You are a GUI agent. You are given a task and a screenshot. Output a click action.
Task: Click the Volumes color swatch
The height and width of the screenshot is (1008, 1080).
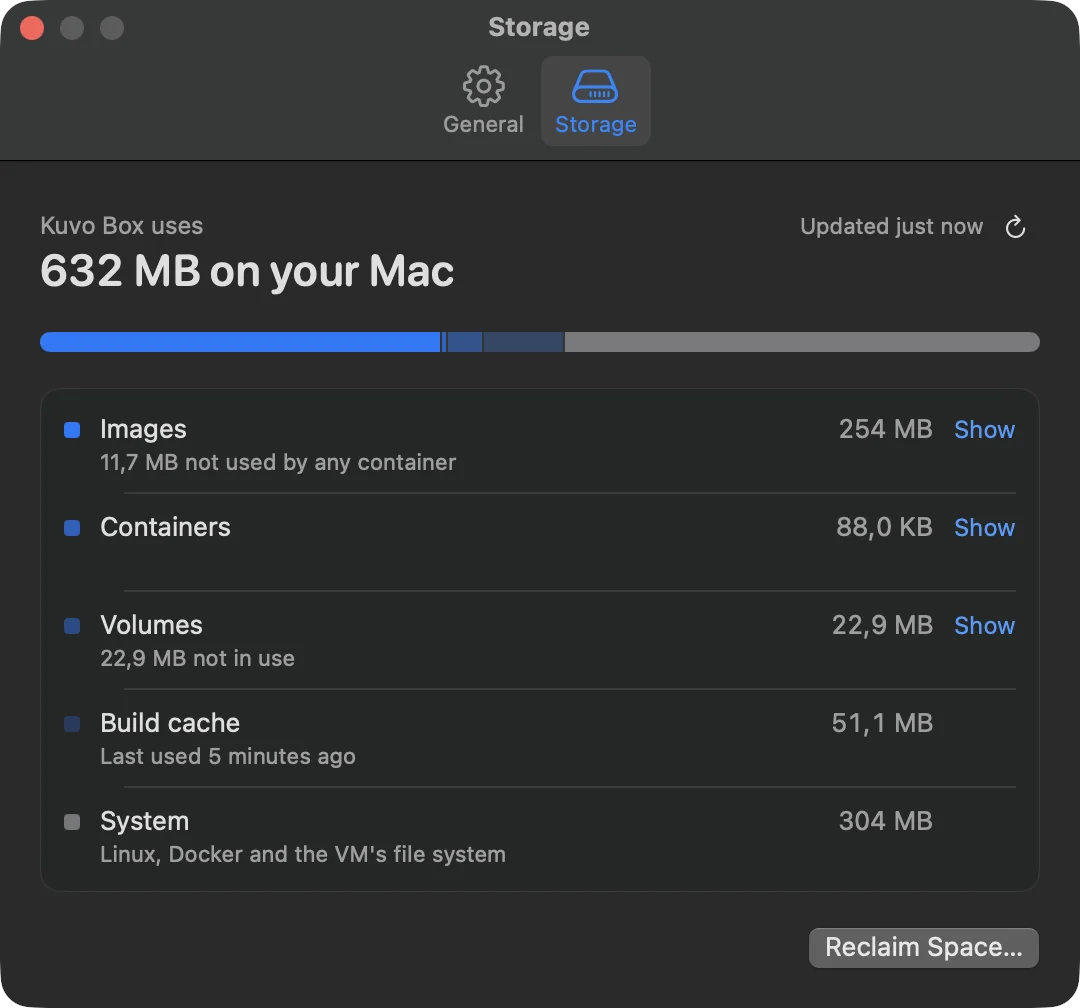[x=72, y=626]
